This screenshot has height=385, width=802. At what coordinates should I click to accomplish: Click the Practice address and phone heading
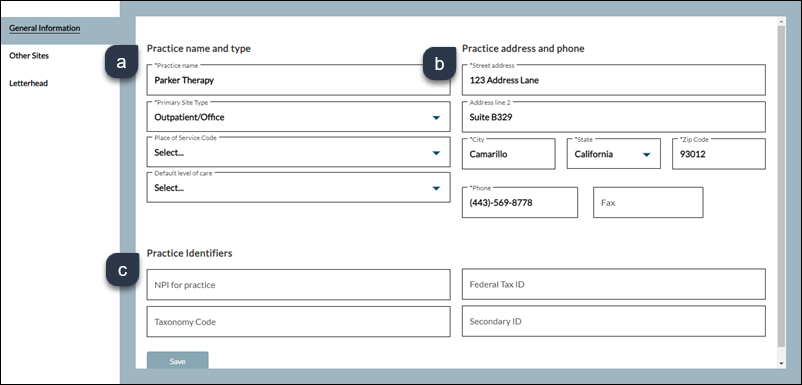pyautogui.click(x=523, y=49)
